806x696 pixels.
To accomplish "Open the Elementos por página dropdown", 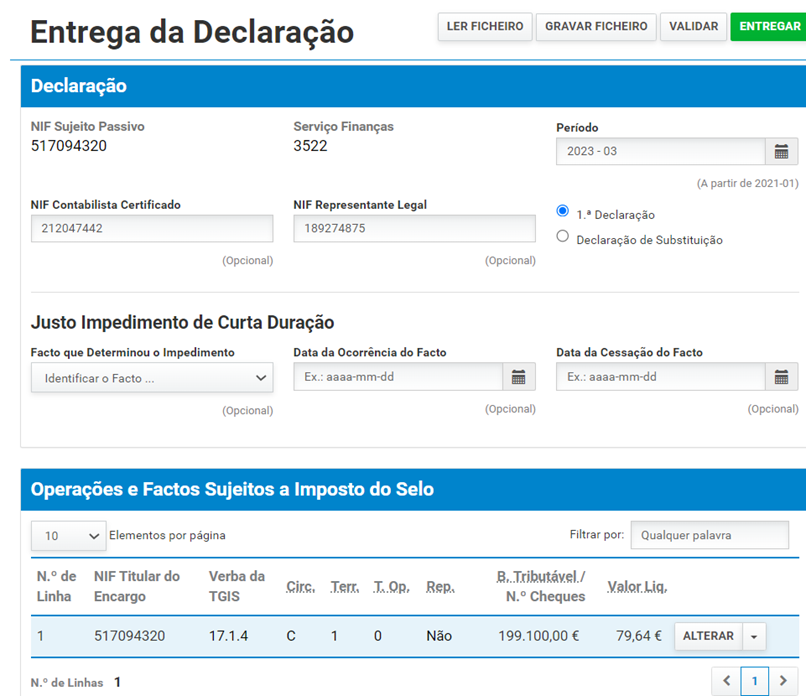I will pos(68,536).
